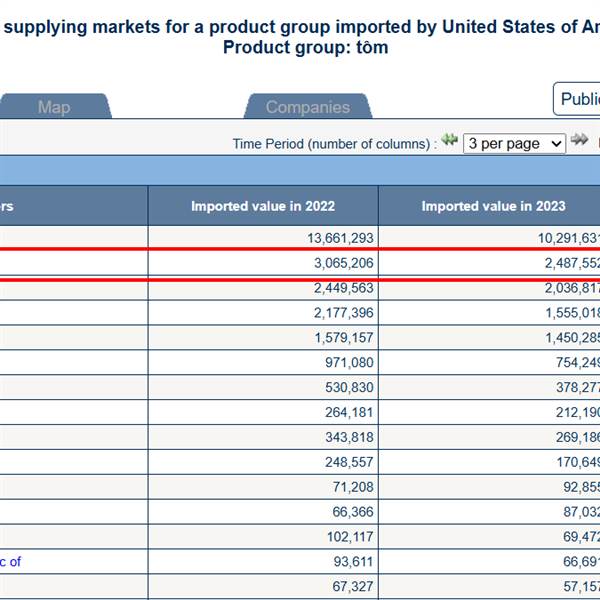The height and width of the screenshot is (600, 600).
Task: Open the Companies tab
Action: click(x=308, y=107)
